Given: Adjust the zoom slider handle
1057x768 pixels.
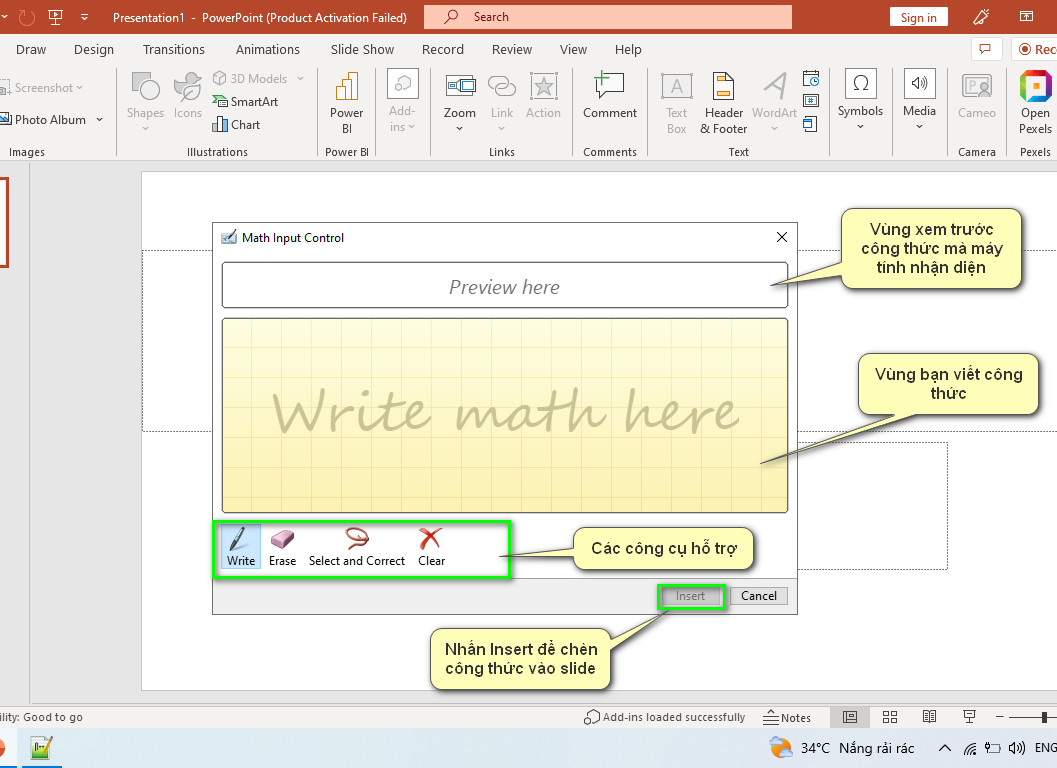Looking at the screenshot, I should (x=1044, y=717).
